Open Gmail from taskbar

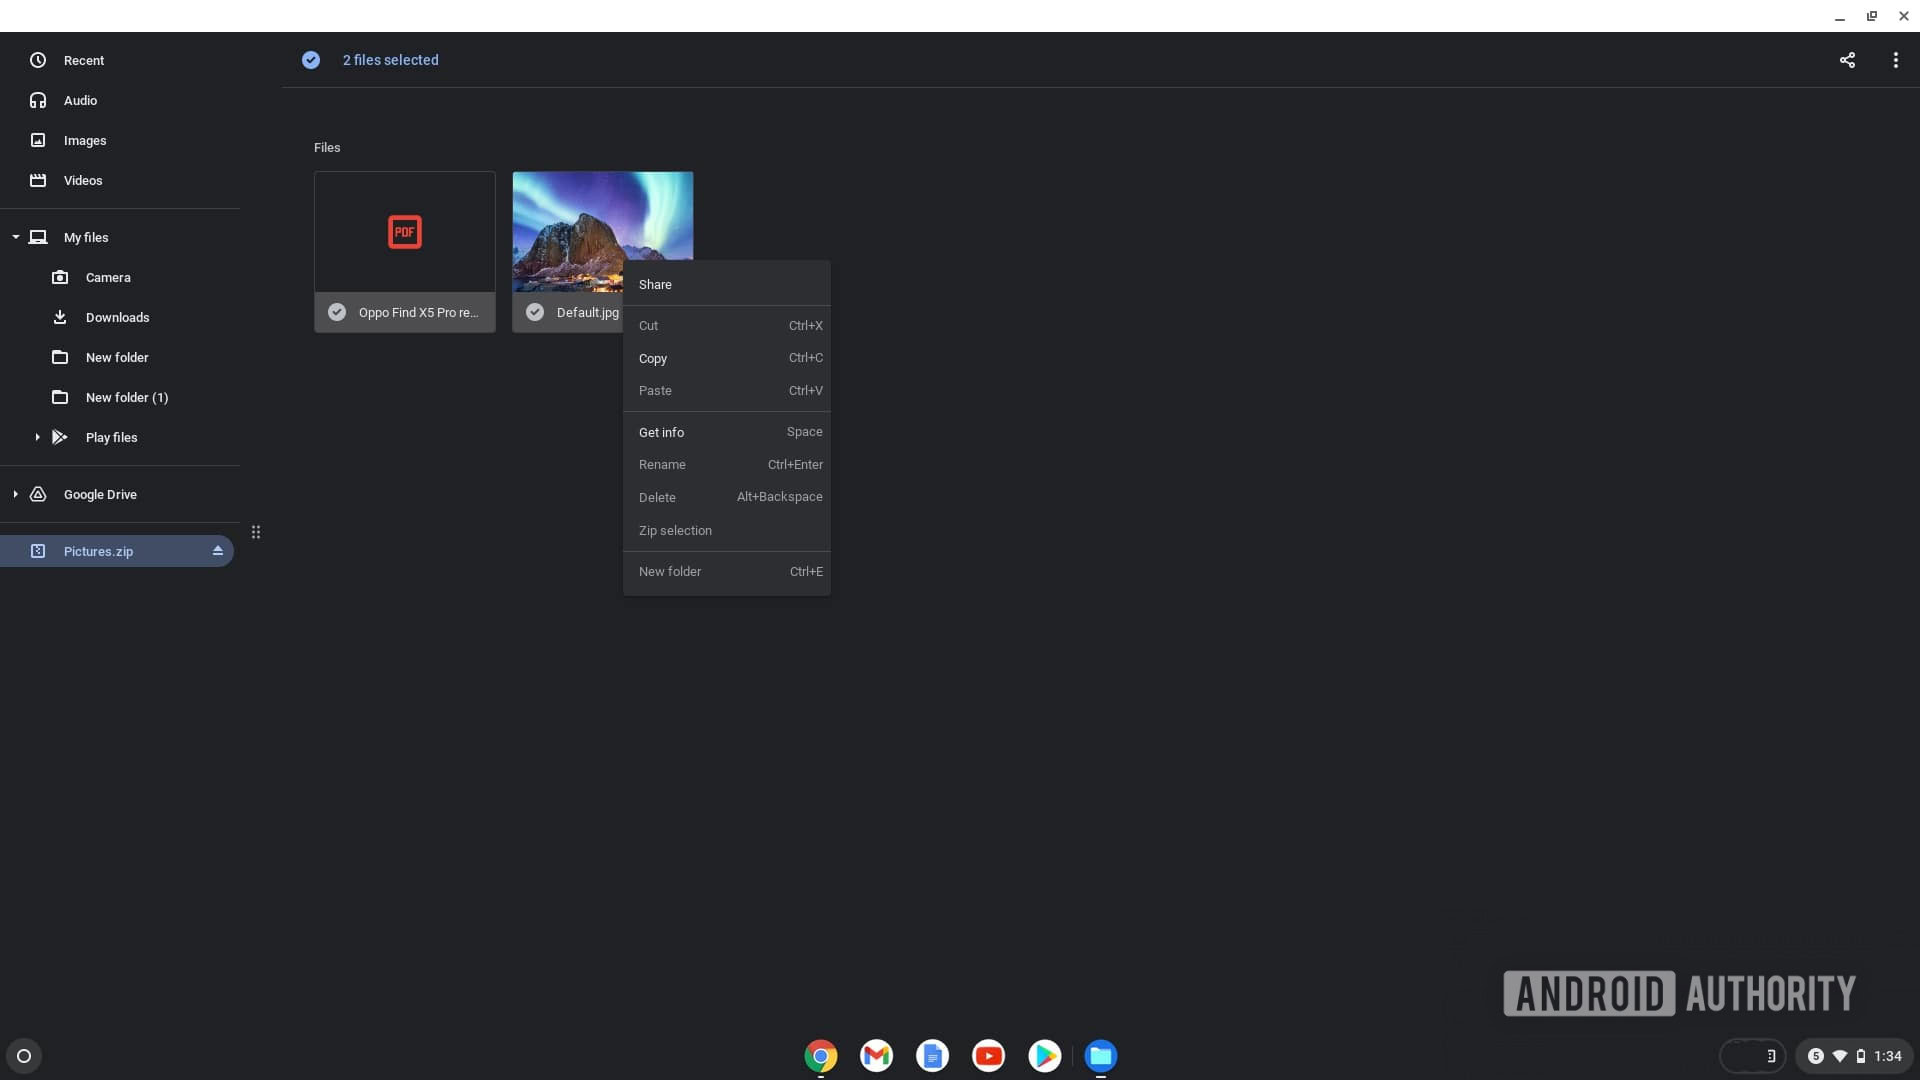point(876,1056)
